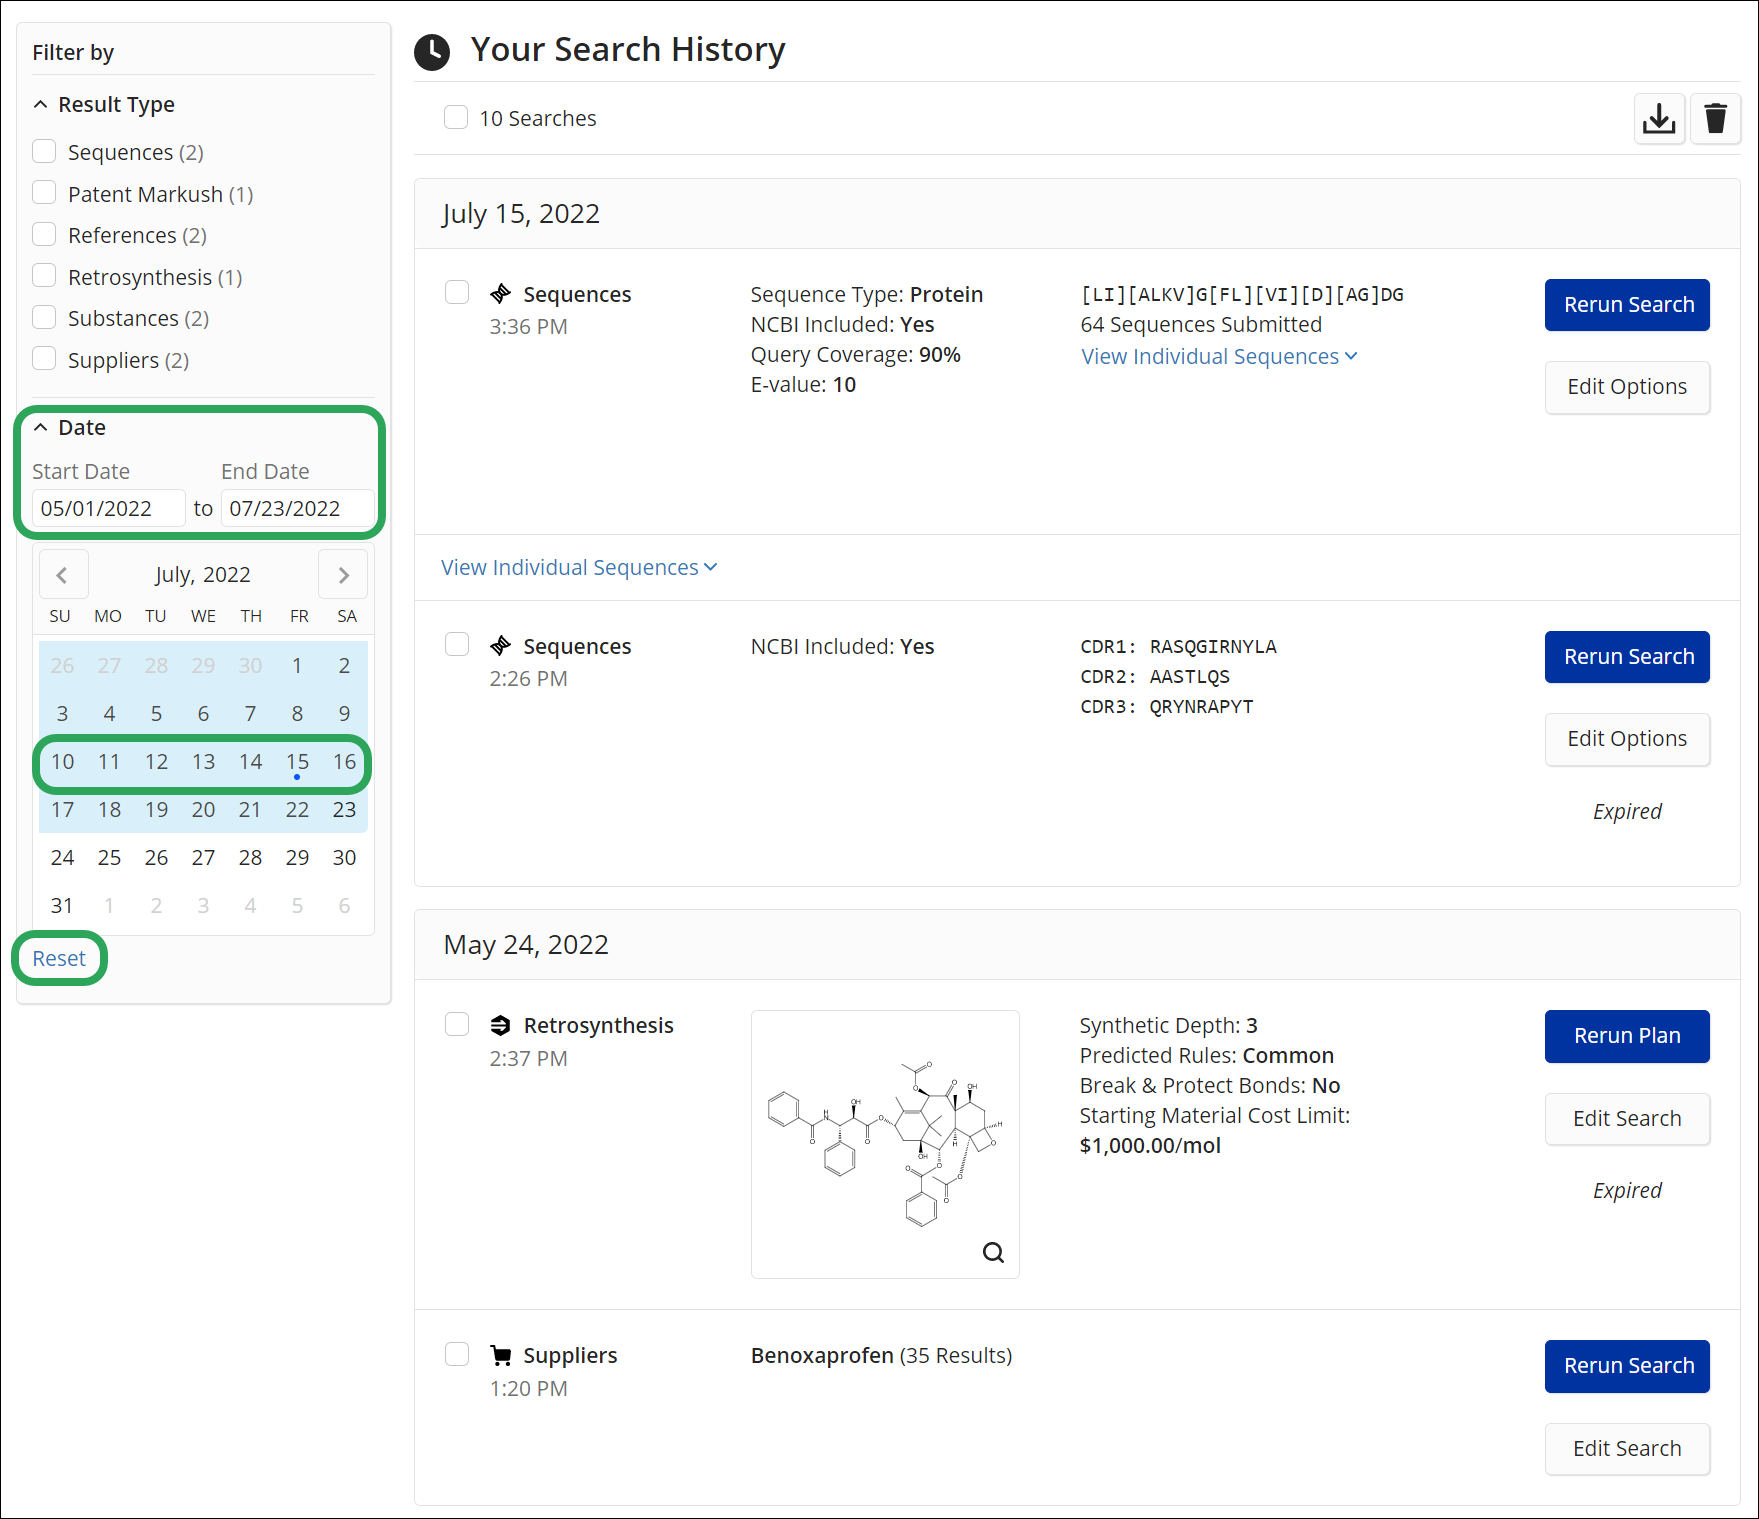Click Edit Search for Retrosynthesis entry
The width and height of the screenshot is (1759, 1519).
tap(1627, 1119)
